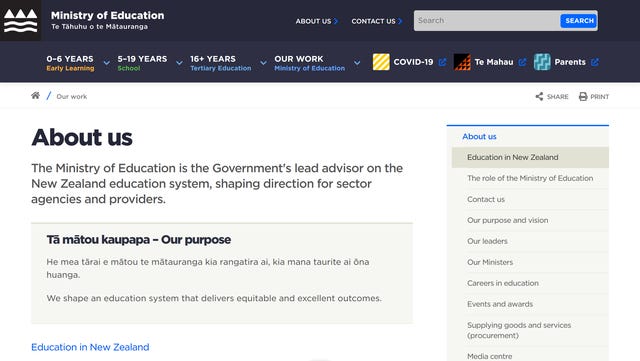This screenshot has width=640, height=361.
Task: Open the 16+ Years Tertiary Education menu
Action: tap(220, 63)
